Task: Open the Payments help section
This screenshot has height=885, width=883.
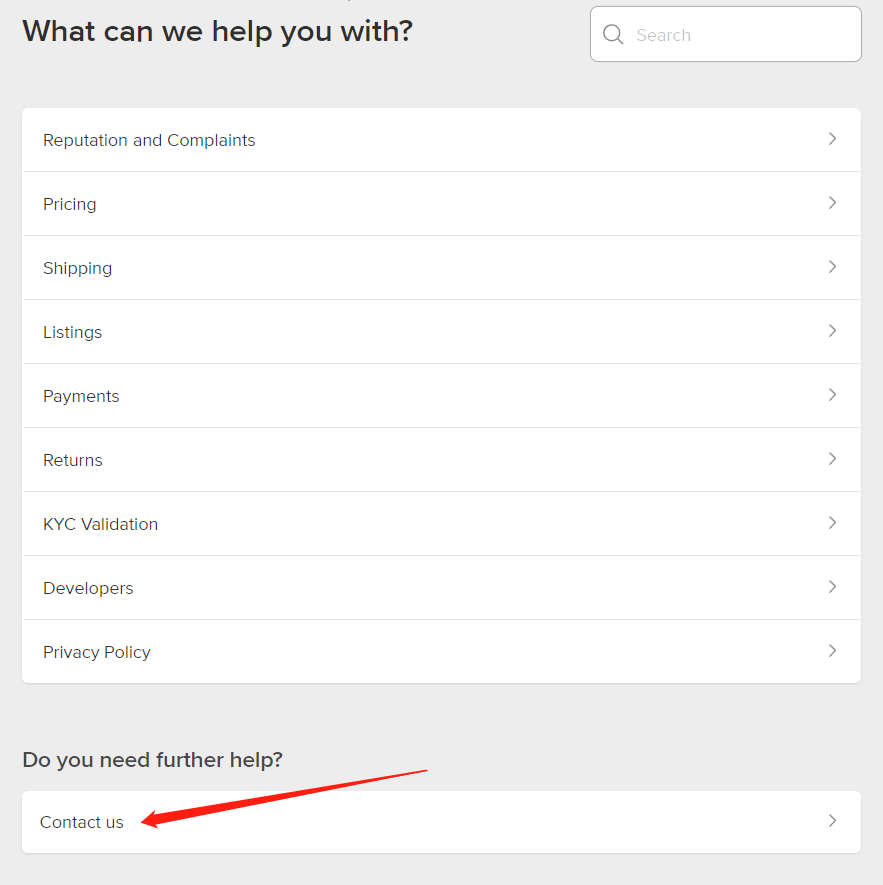Action: tap(81, 396)
